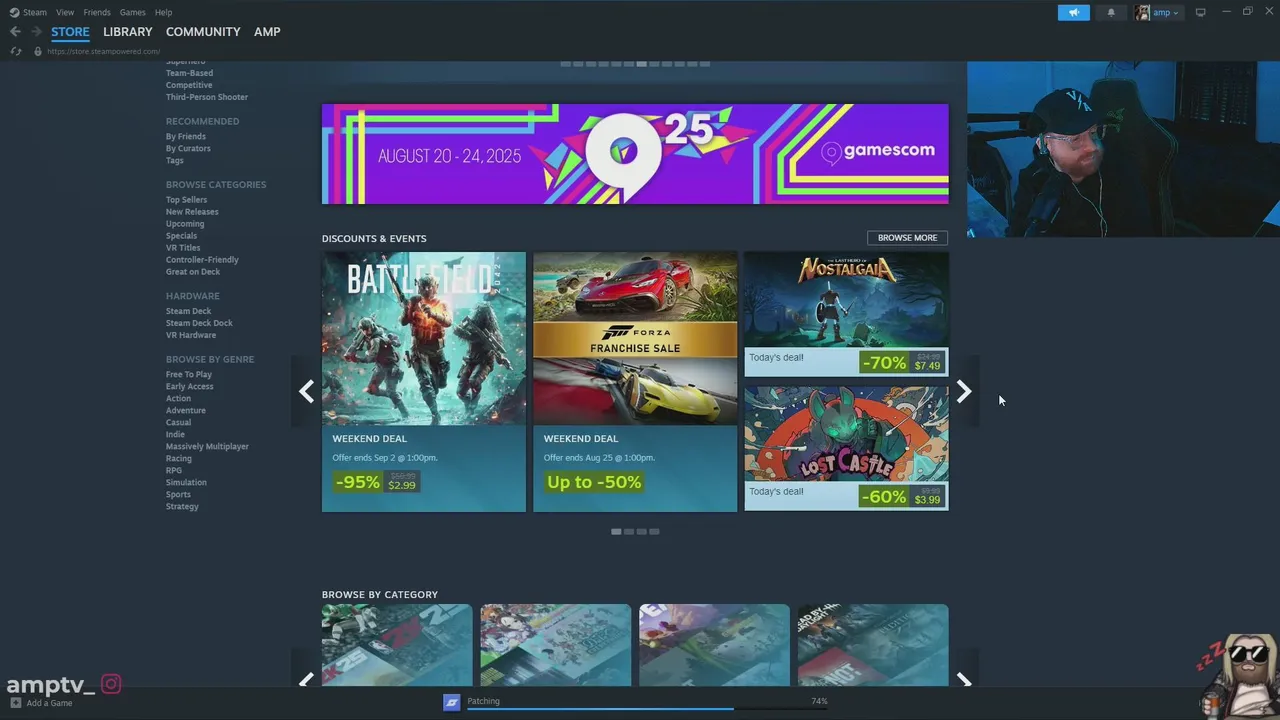Open the Help menu
The image size is (1280, 720).
pyautogui.click(x=164, y=12)
